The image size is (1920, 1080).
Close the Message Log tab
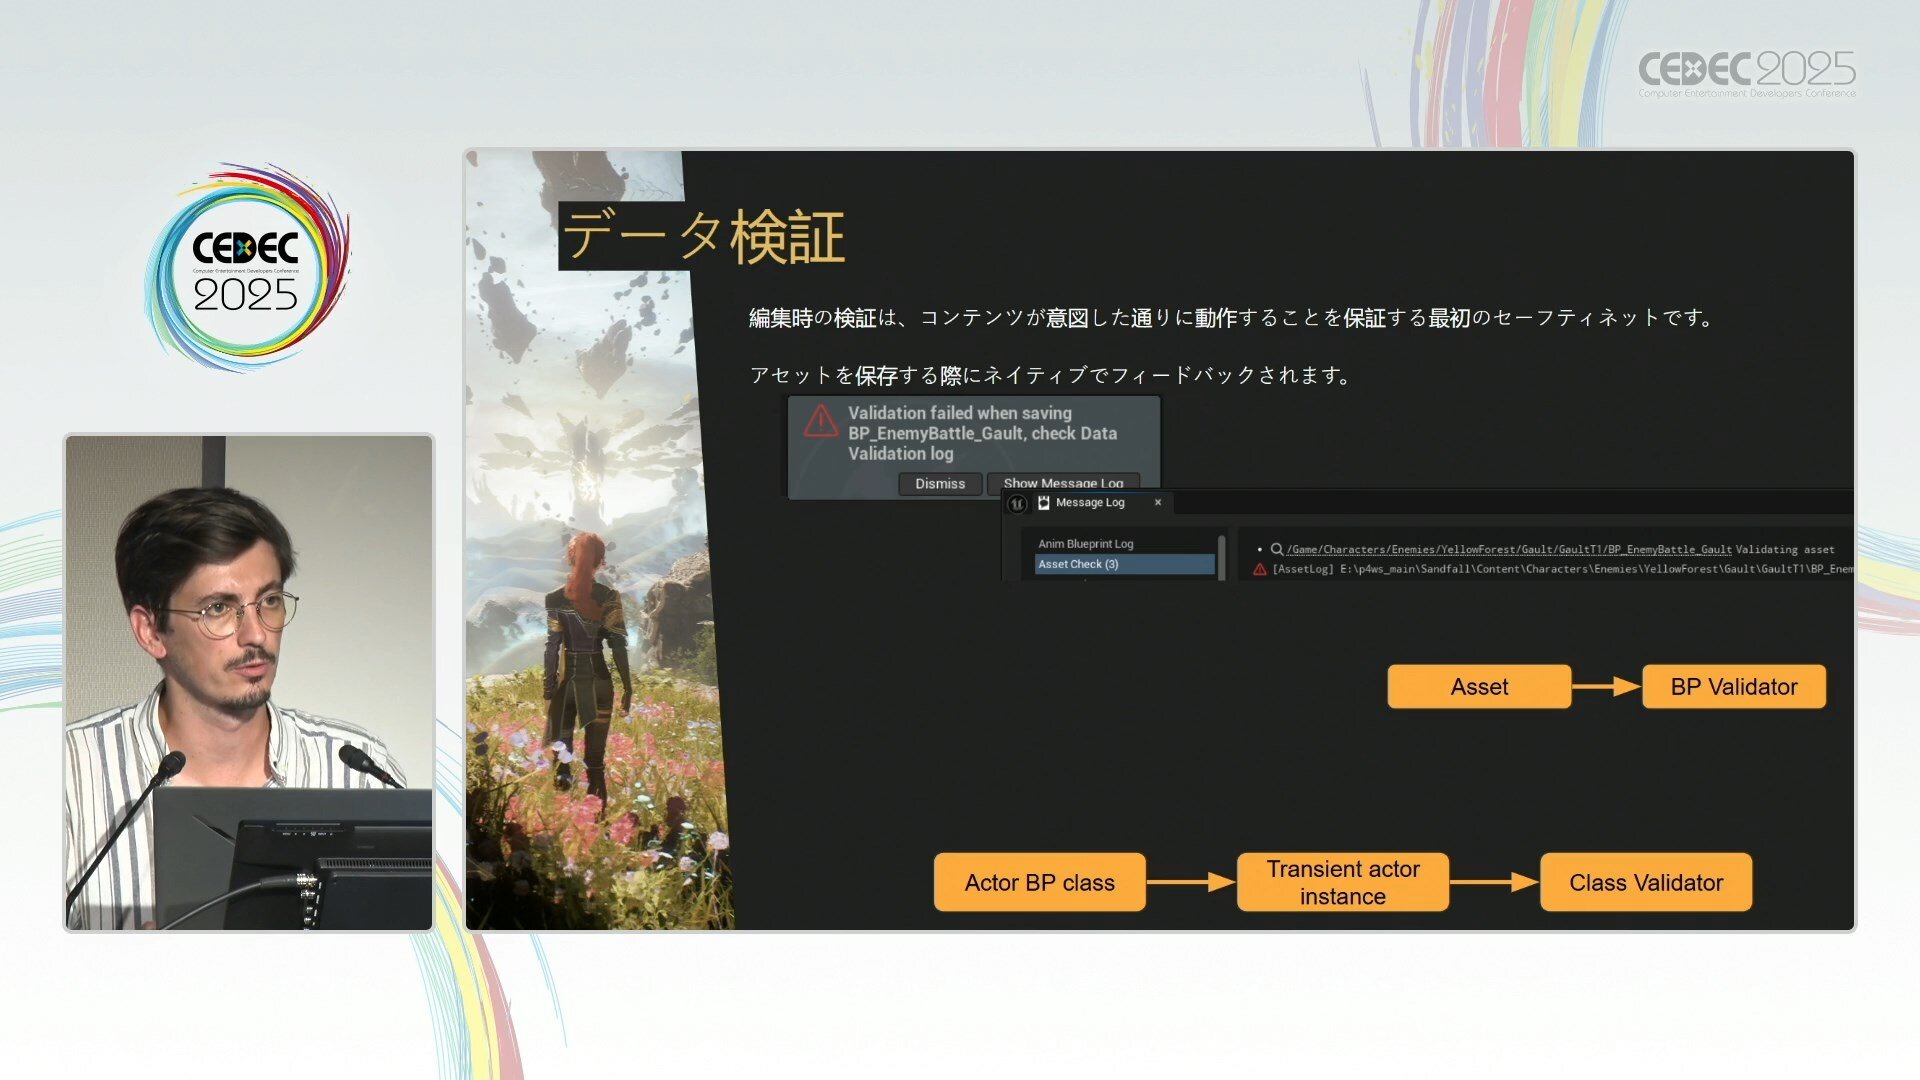[x=1158, y=502]
